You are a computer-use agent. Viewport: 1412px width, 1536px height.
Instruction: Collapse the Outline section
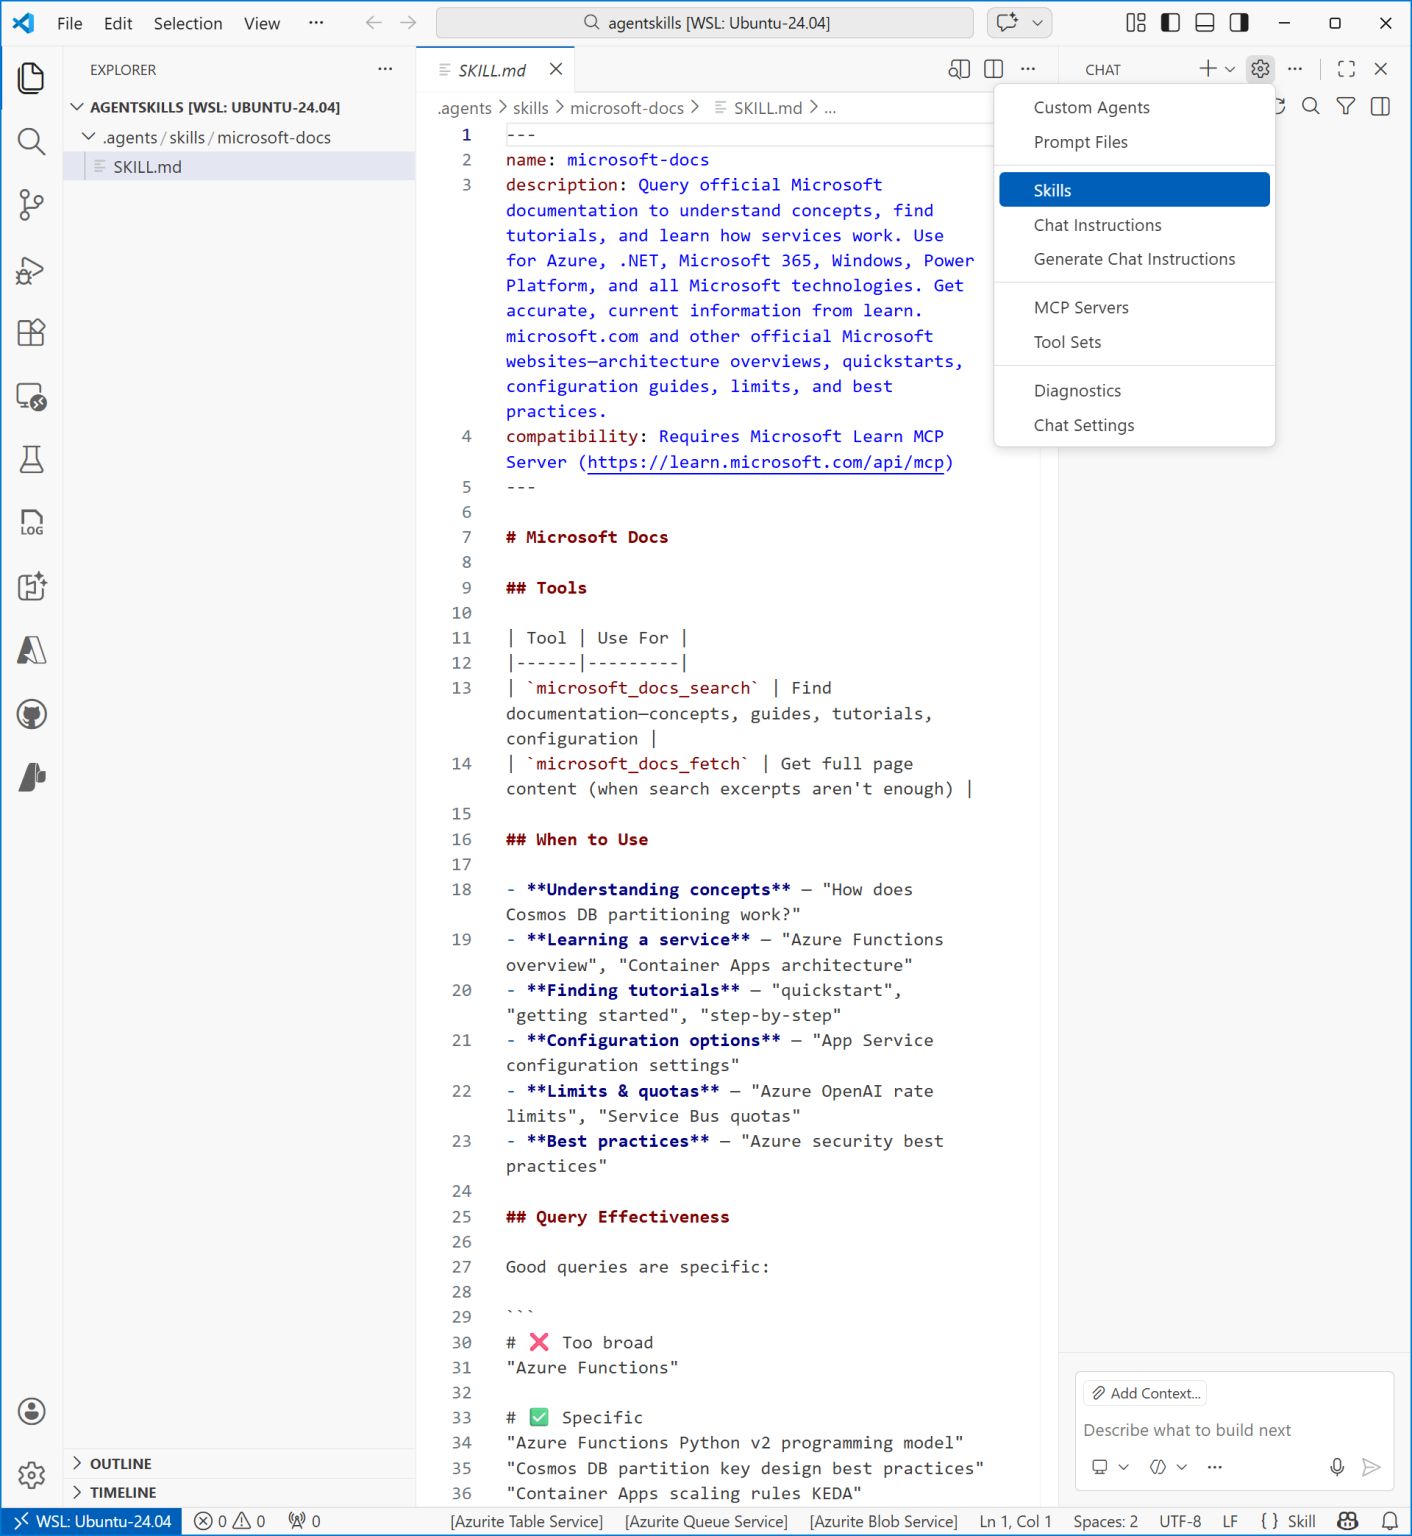pos(121,1463)
